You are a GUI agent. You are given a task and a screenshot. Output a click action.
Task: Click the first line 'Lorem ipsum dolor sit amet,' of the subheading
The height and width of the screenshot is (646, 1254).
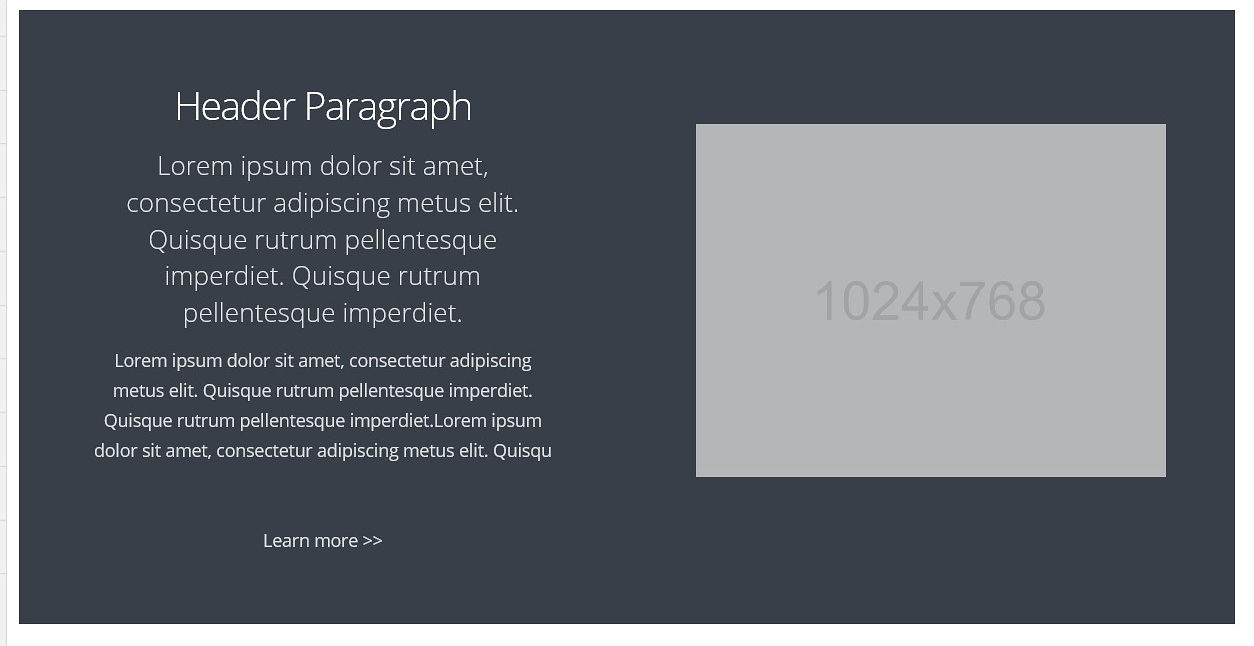pos(323,166)
